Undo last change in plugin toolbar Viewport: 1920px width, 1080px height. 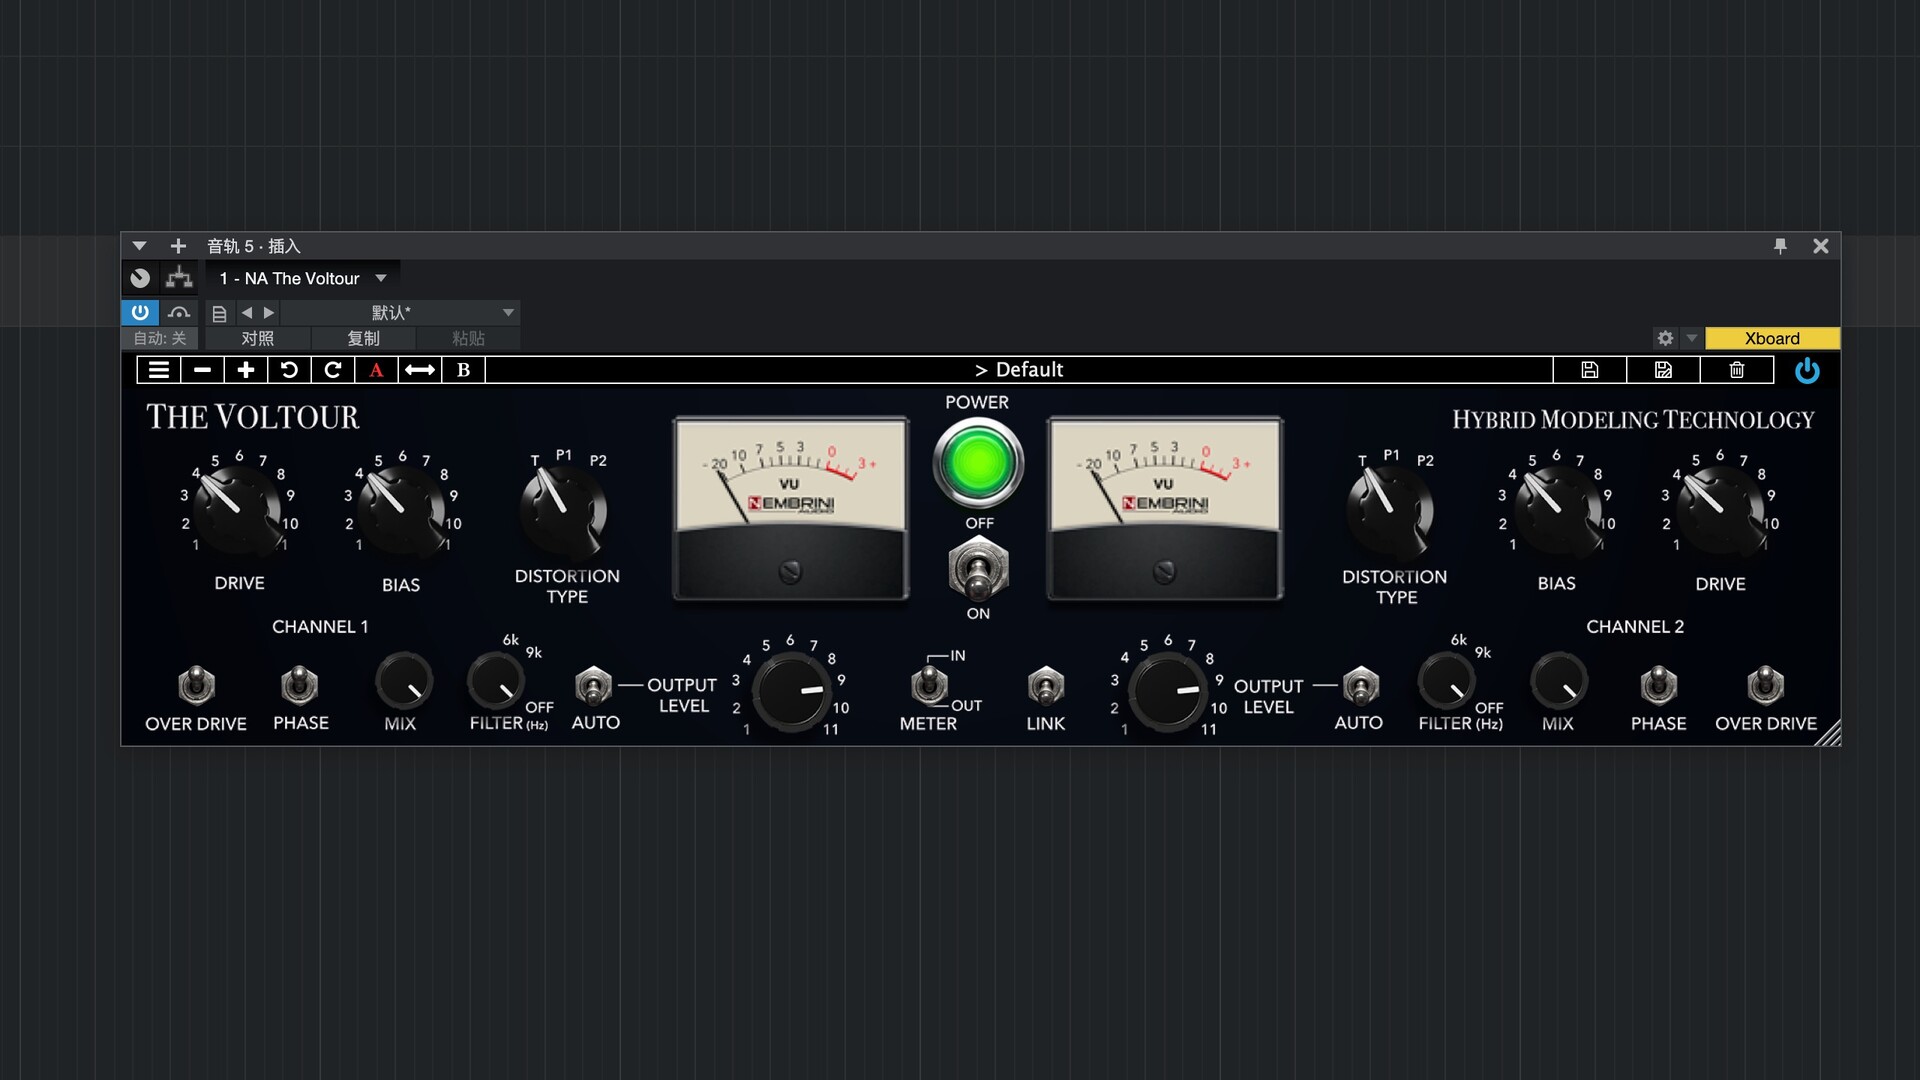[289, 370]
